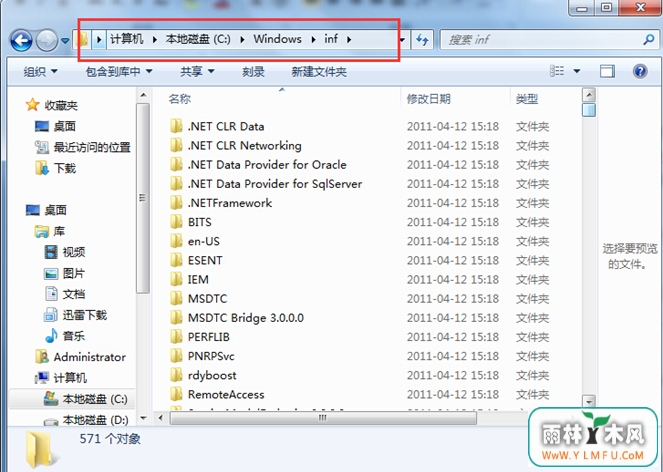
Task: Select inf in the address path
Action: (x=331, y=39)
